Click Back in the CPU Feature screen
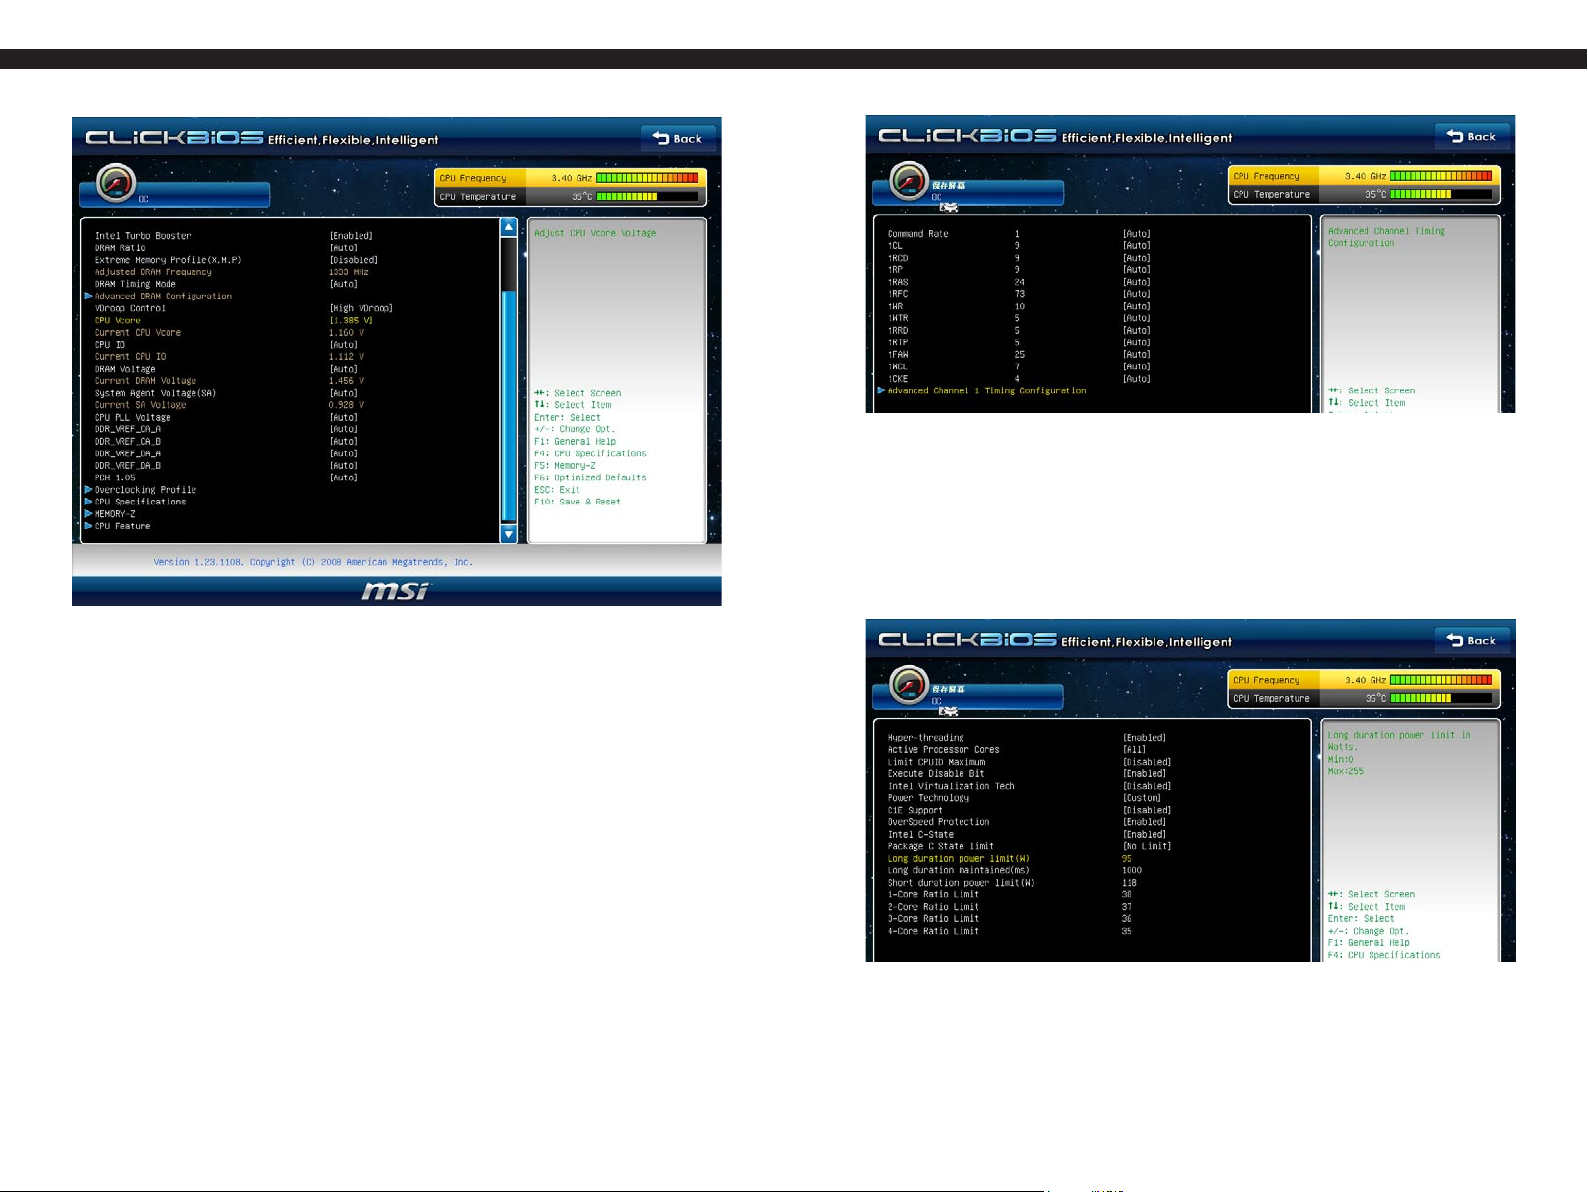 [x=1472, y=640]
